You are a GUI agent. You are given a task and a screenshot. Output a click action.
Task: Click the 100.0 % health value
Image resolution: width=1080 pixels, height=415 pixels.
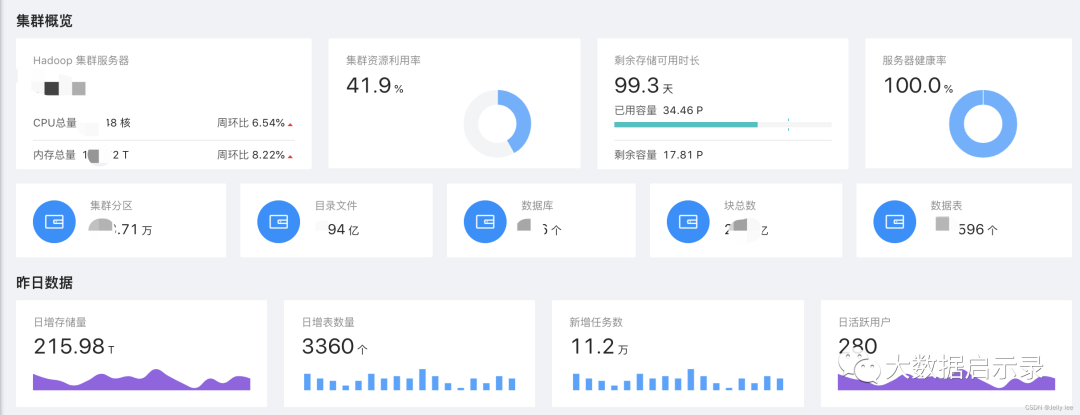click(918, 86)
